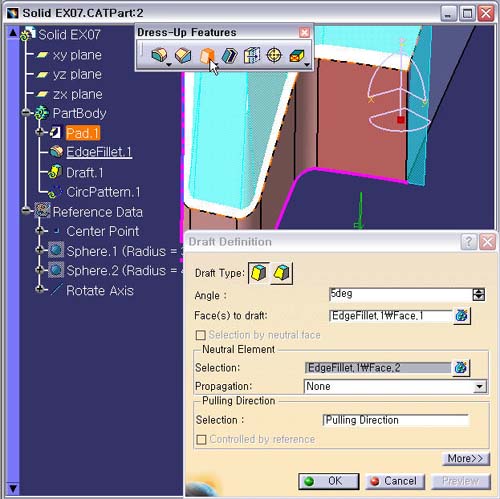Screen dimensions: 500x499
Task: Select the Thread/Tap tool icon
Action: pos(274,55)
